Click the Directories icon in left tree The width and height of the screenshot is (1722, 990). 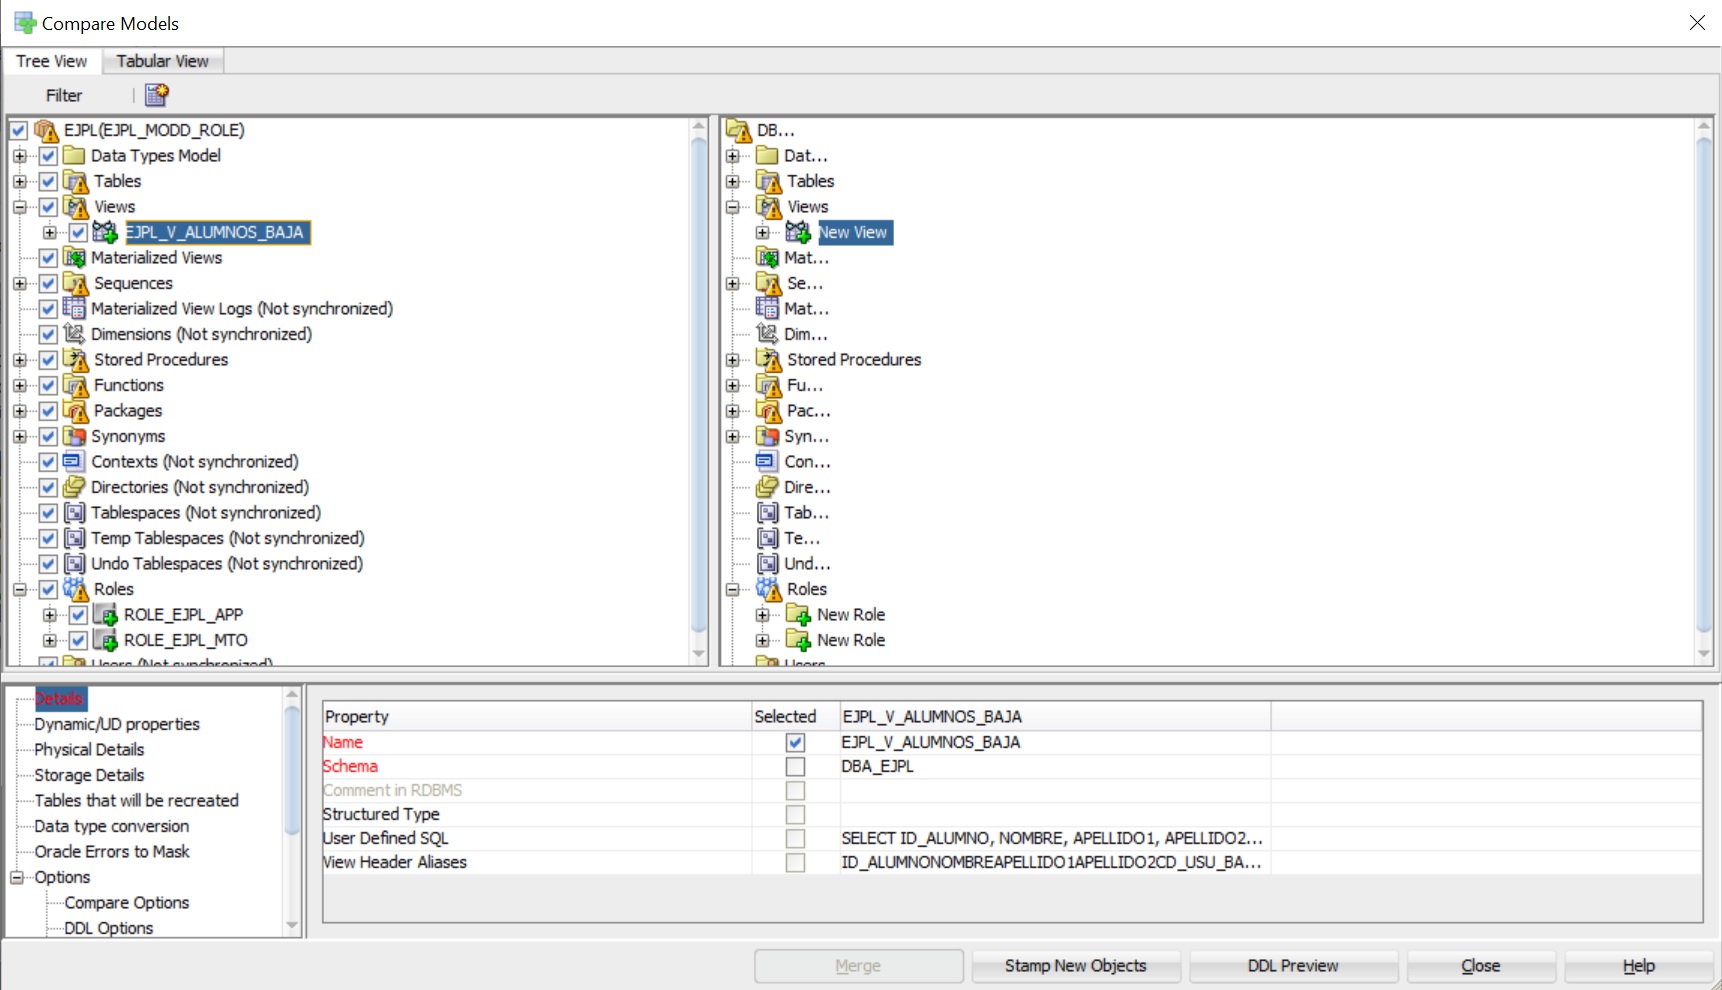tap(75, 487)
